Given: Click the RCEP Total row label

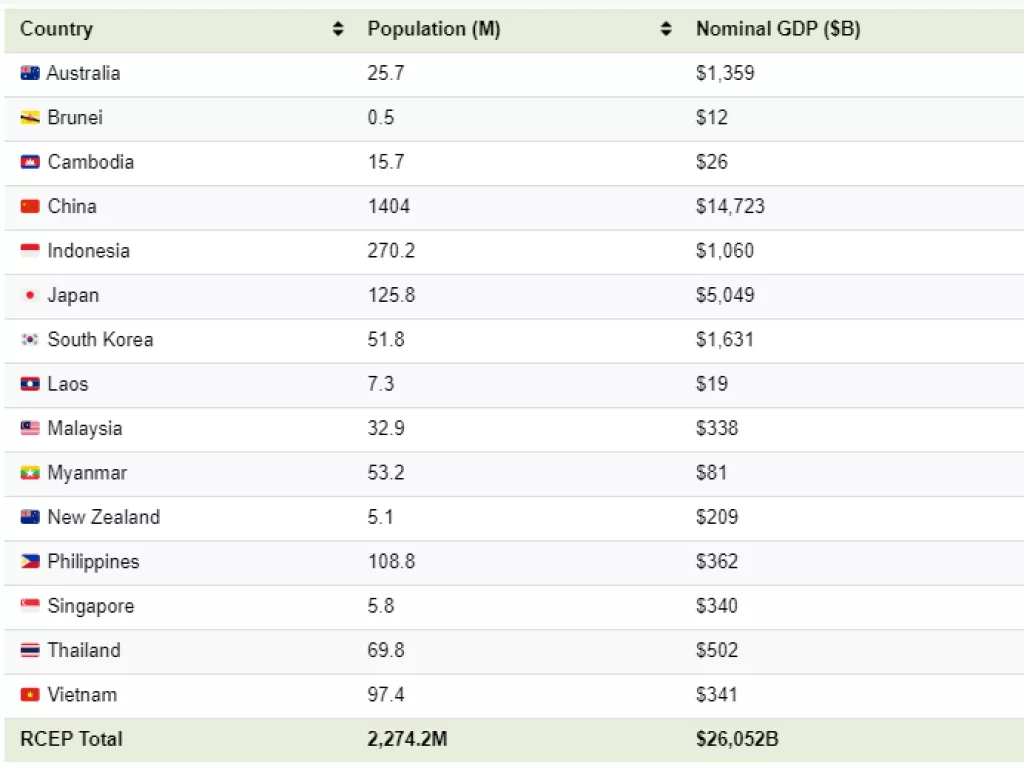Looking at the screenshot, I should (71, 739).
